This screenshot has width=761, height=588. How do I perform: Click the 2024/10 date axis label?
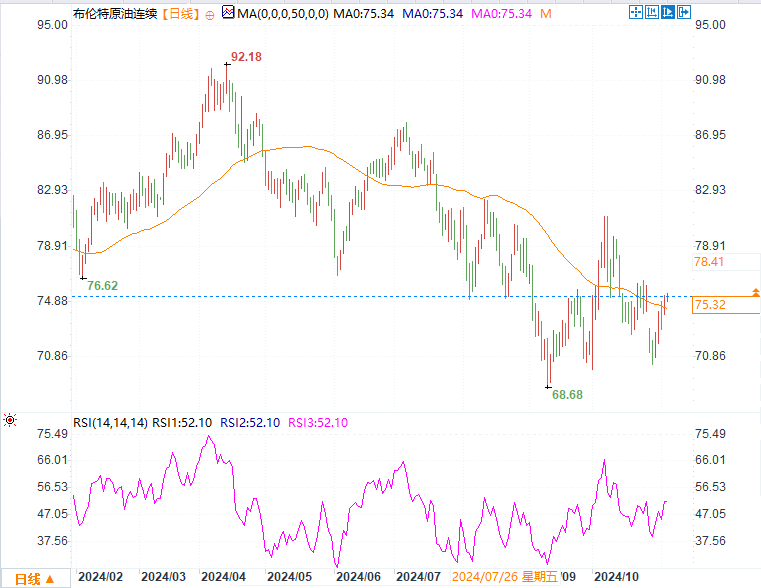click(x=616, y=577)
